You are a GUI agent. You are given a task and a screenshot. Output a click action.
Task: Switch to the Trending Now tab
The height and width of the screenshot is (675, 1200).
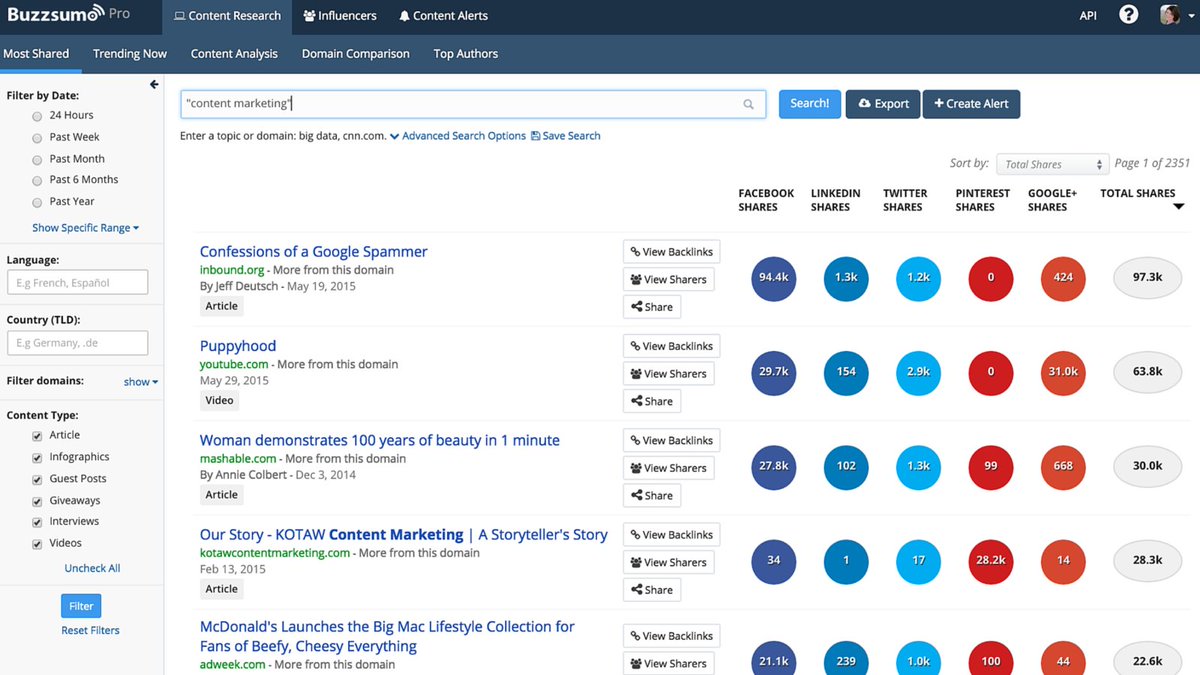[x=129, y=53]
